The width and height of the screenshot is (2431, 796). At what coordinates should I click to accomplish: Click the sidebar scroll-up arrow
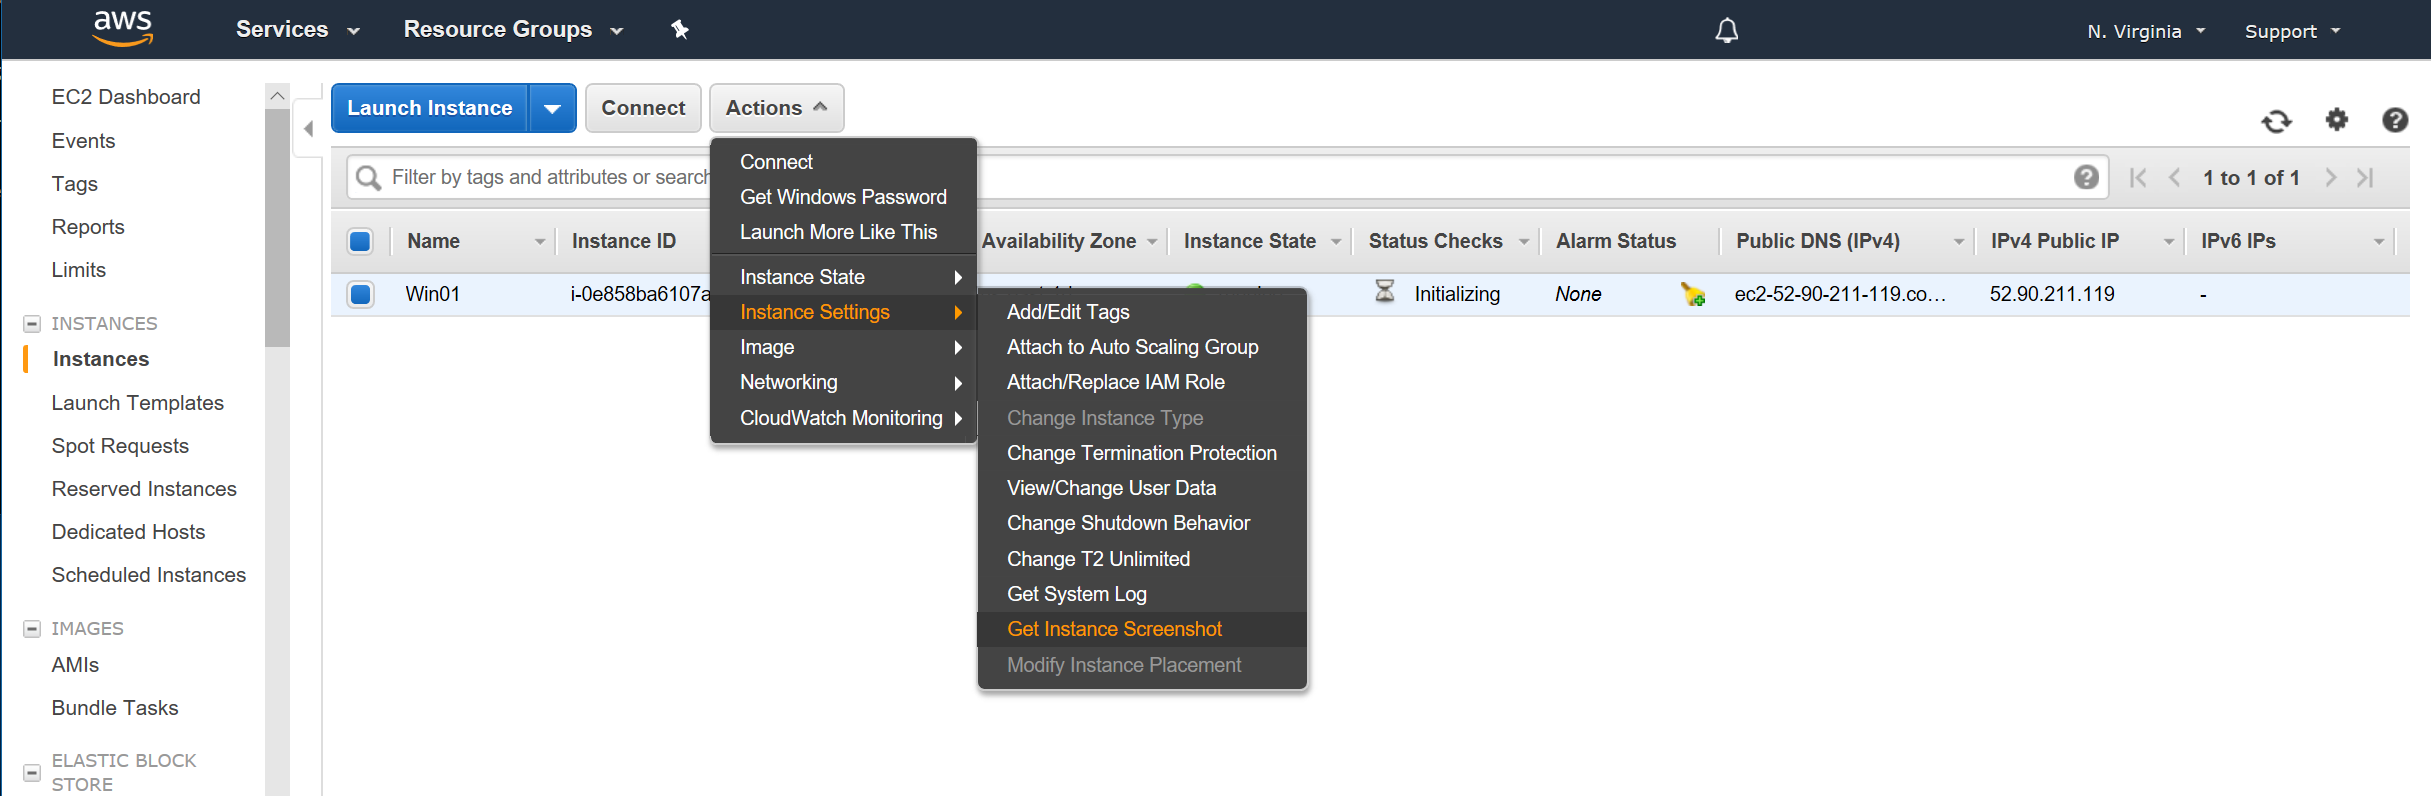(277, 96)
